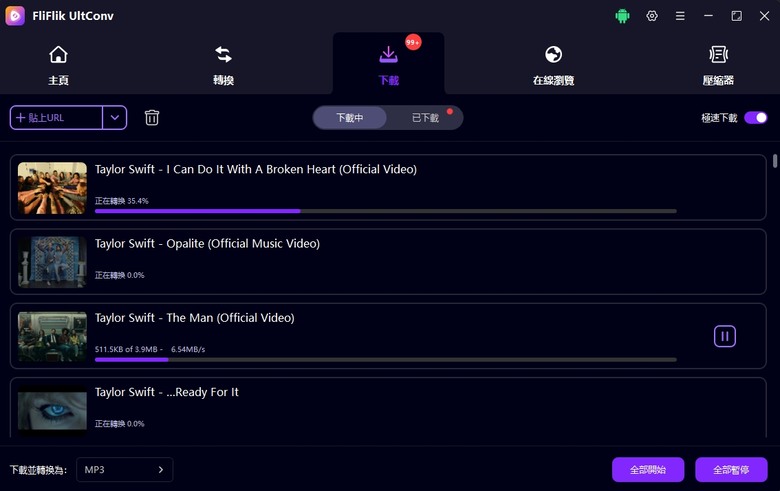This screenshot has width=780, height=491.
Task: Close the FliFlik UltConv window
Action: coord(765,16)
